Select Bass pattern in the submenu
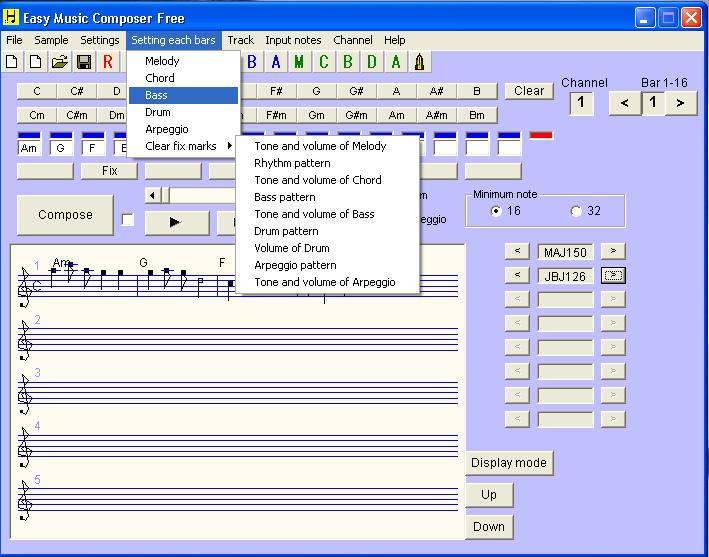Image resolution: width=709 pixels, height=557 pixels. click(328, 197)
